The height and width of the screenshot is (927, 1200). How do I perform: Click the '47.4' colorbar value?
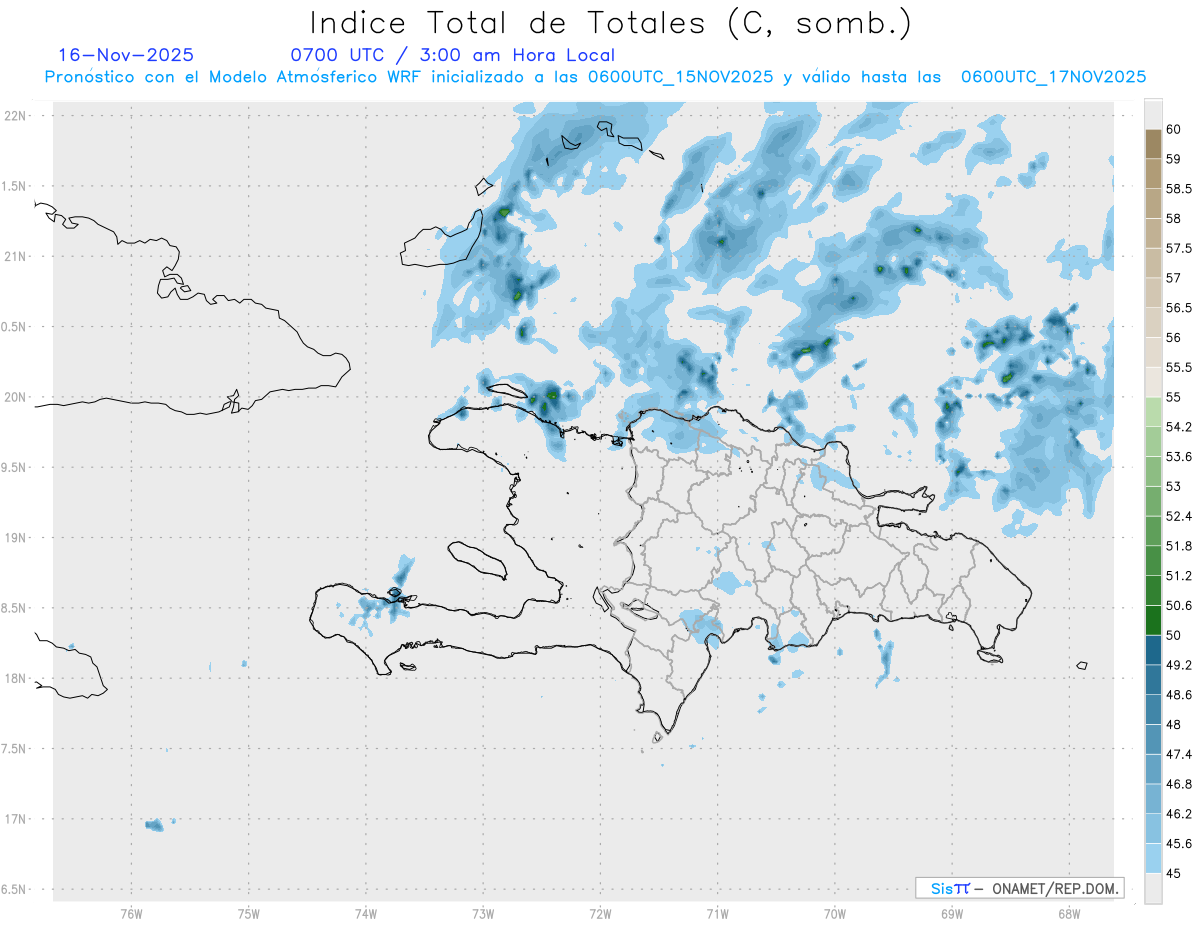coord(1179,754)
